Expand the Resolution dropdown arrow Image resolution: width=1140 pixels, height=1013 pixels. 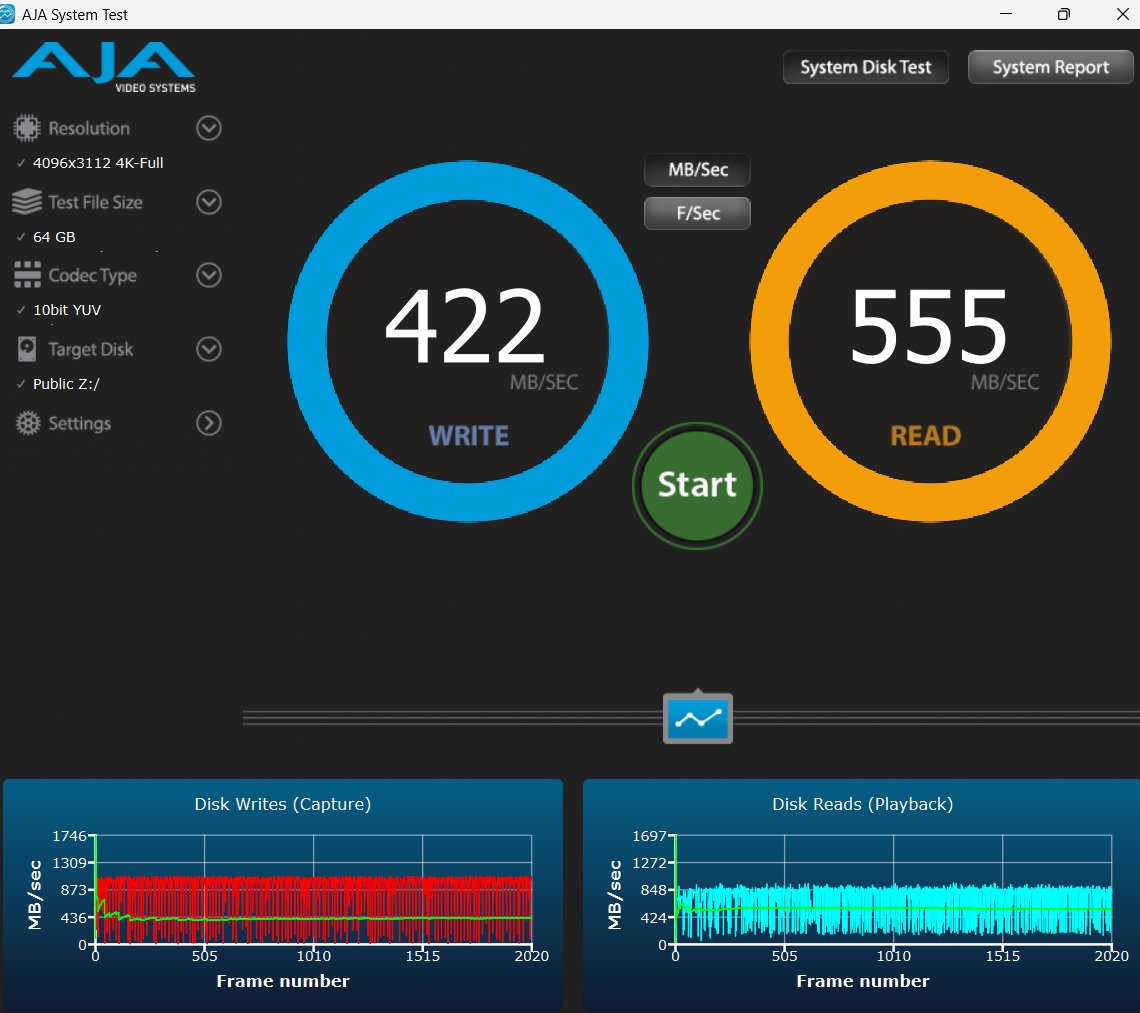pos(208,128)
